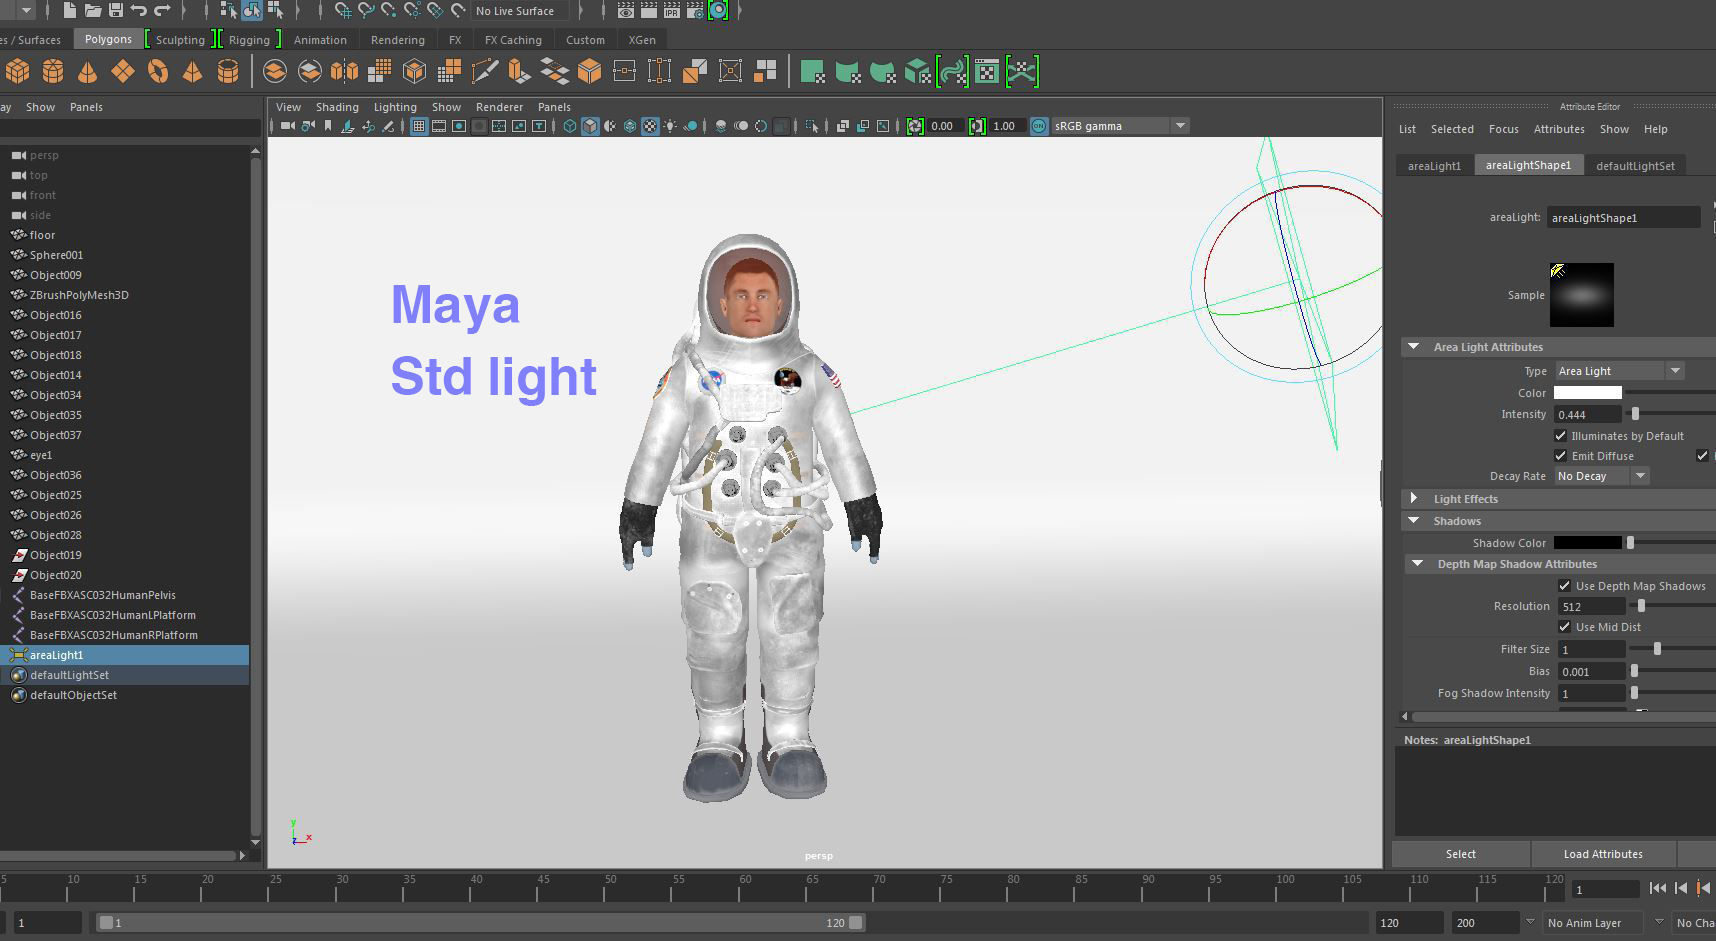Select ZBrushPolyMesh3D in the Outliner
This screenshot has width=1716, height=941.
(x=79, y=295)
